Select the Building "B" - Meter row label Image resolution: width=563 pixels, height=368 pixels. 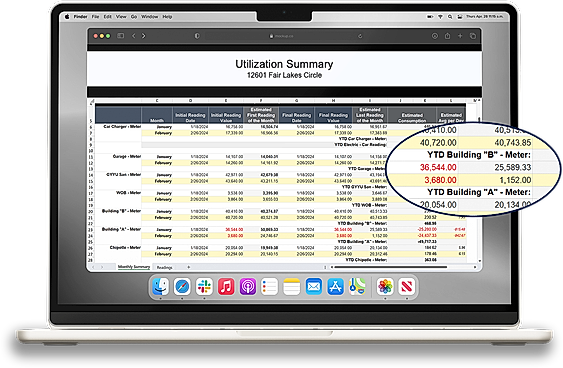coord(121,211)
